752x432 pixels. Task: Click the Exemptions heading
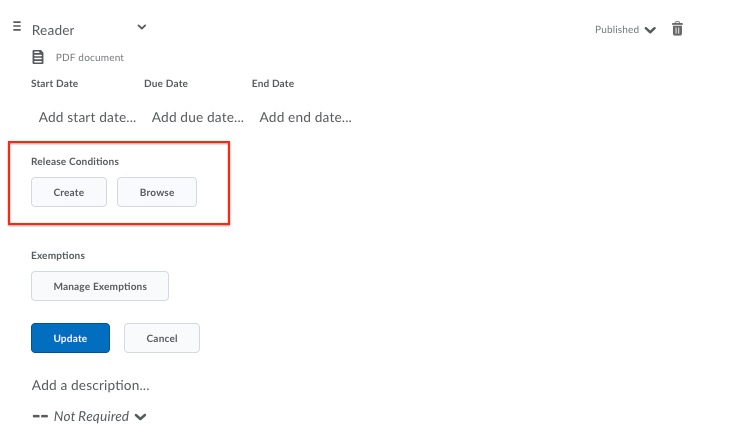(x=58, y=256)
